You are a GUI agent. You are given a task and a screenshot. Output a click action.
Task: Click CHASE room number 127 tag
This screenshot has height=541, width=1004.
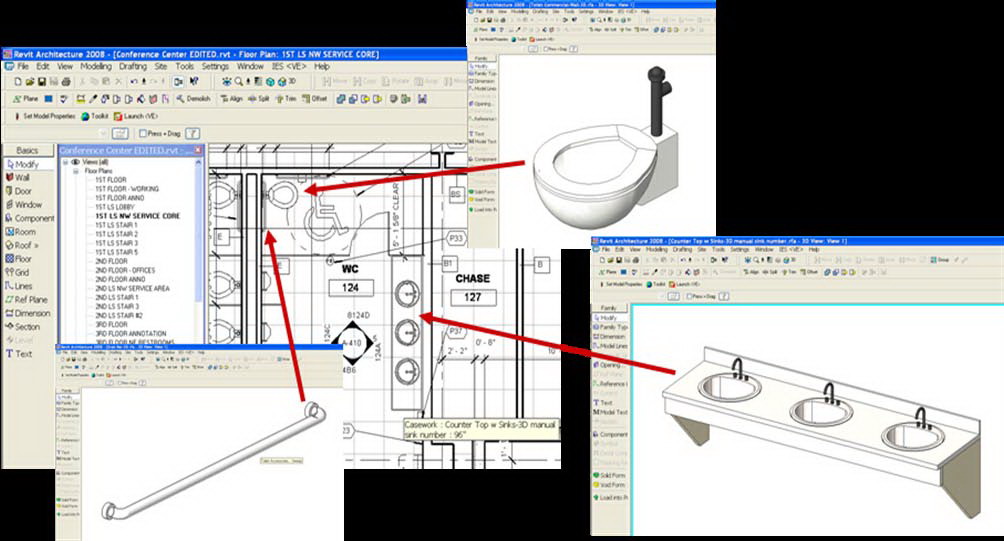coord(473,297)
